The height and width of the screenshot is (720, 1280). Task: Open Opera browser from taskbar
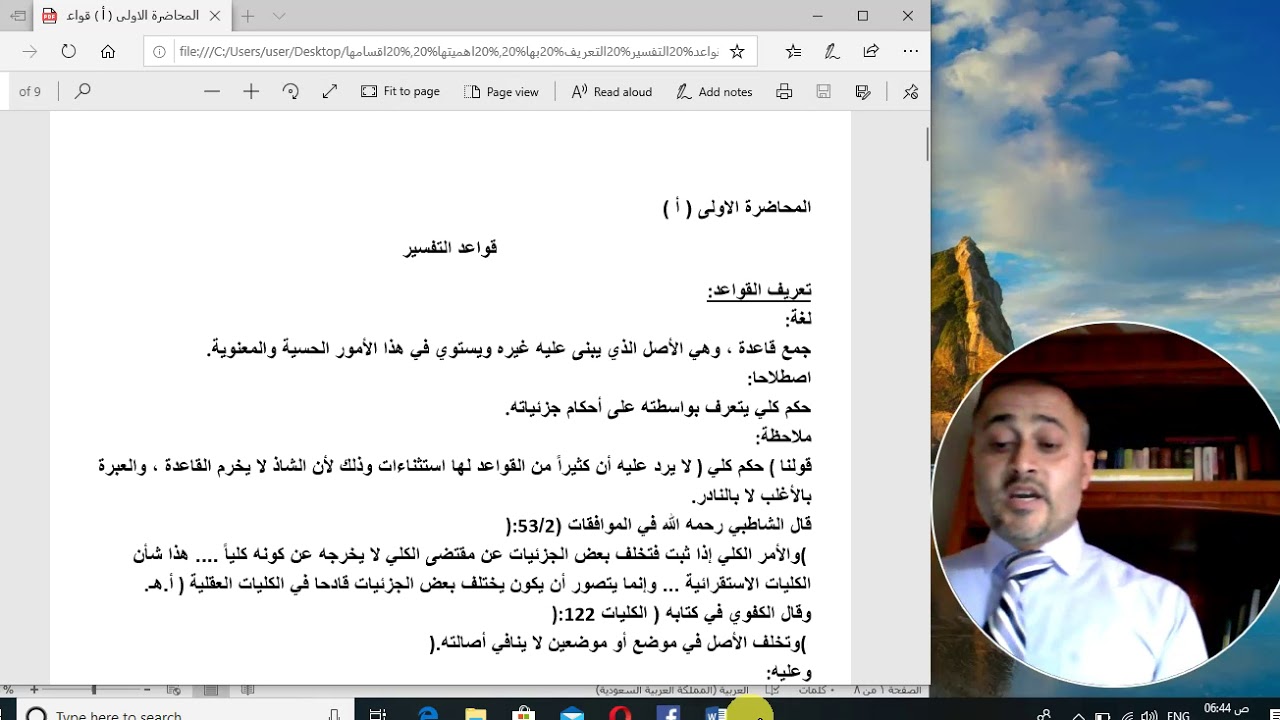620,714
